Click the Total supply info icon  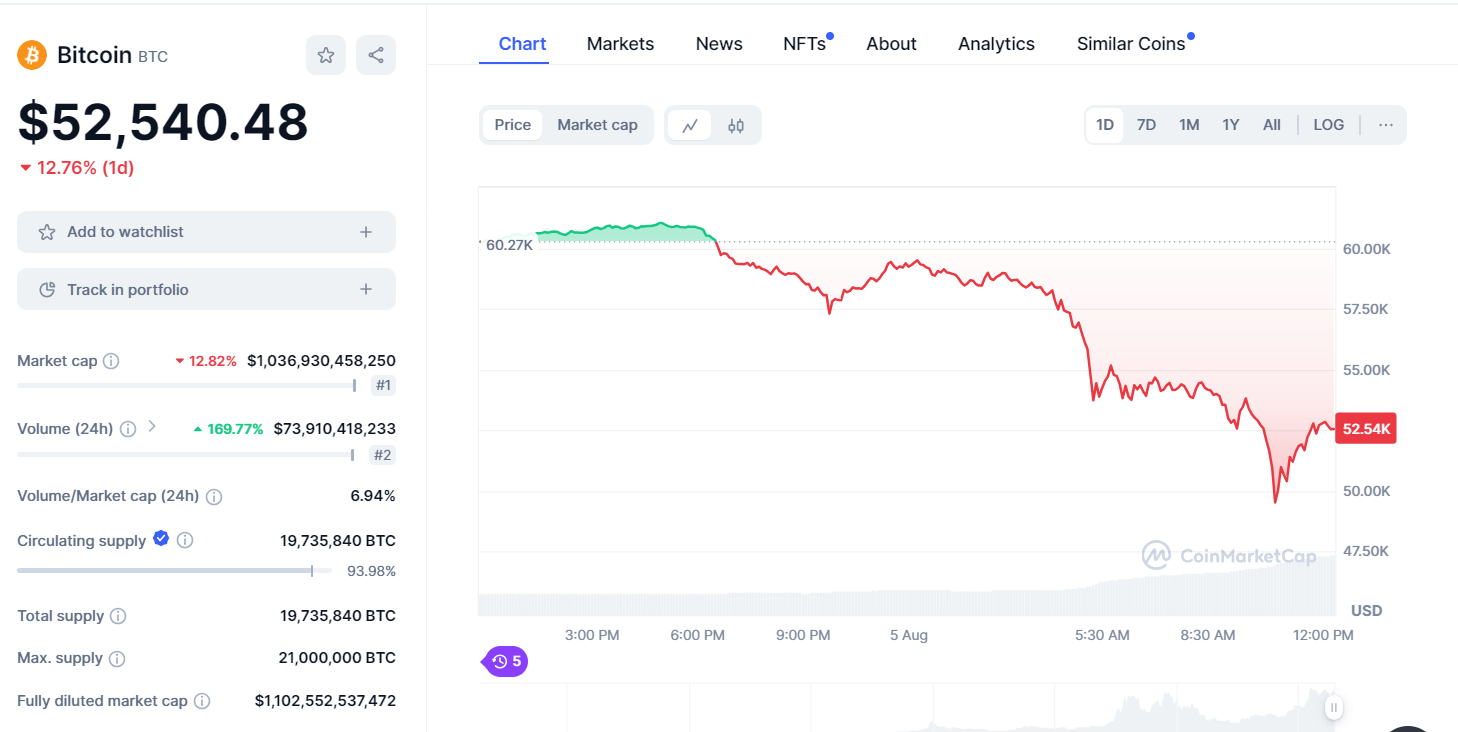point(118,616)
